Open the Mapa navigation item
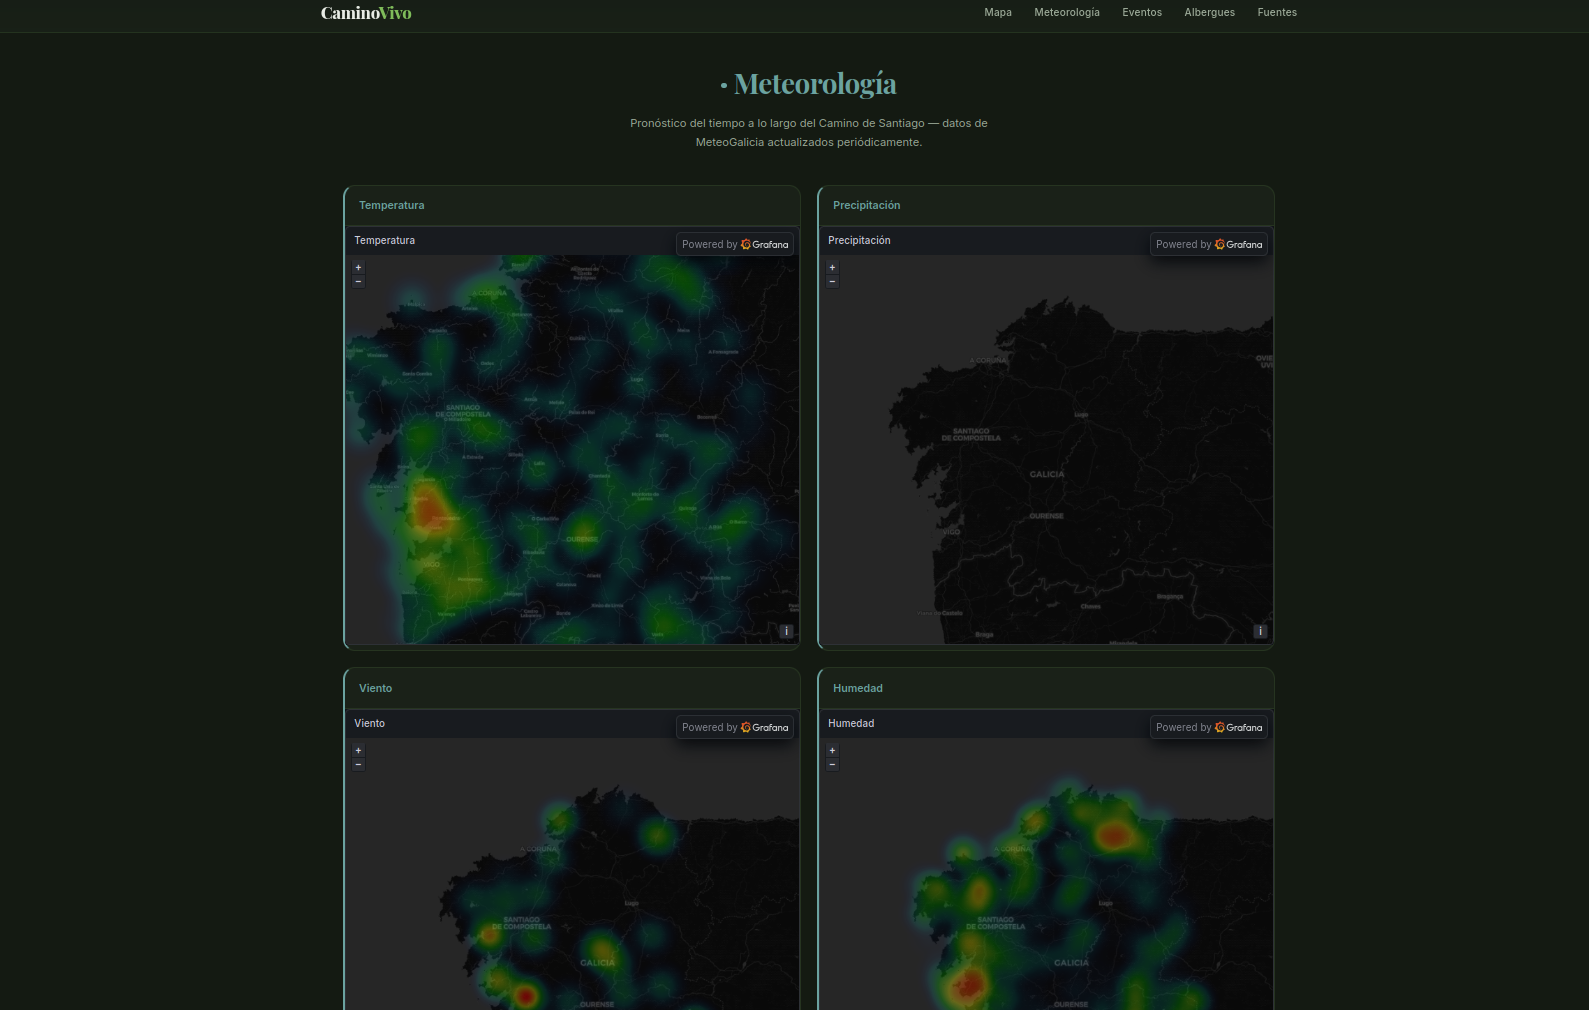Screen dimensions: 1589x1010 point(998,13)
